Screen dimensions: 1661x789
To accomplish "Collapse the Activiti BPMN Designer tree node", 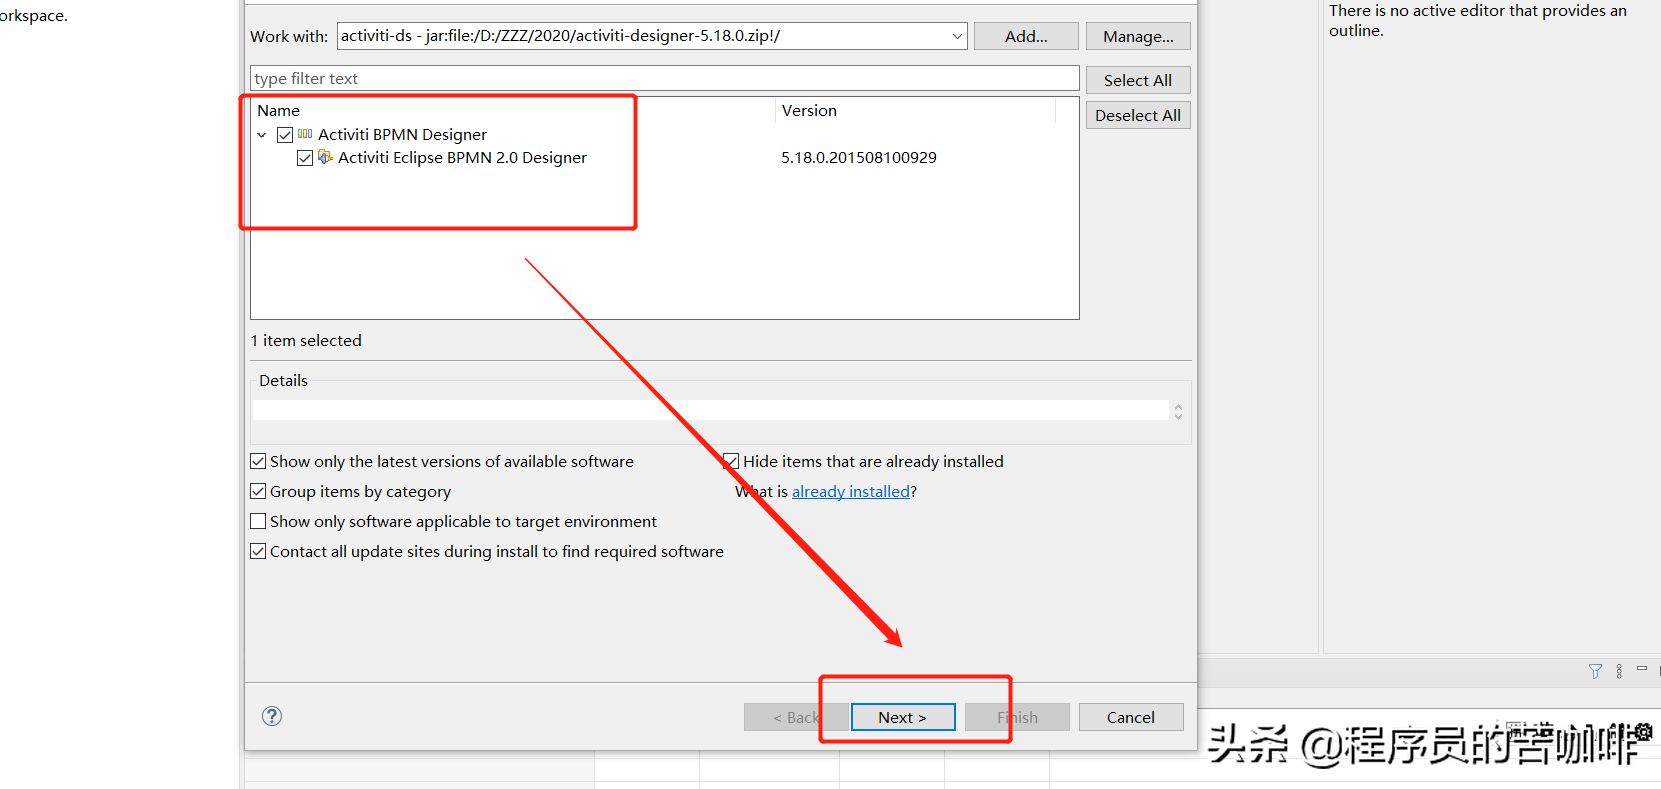I will [x=262, y=134].
